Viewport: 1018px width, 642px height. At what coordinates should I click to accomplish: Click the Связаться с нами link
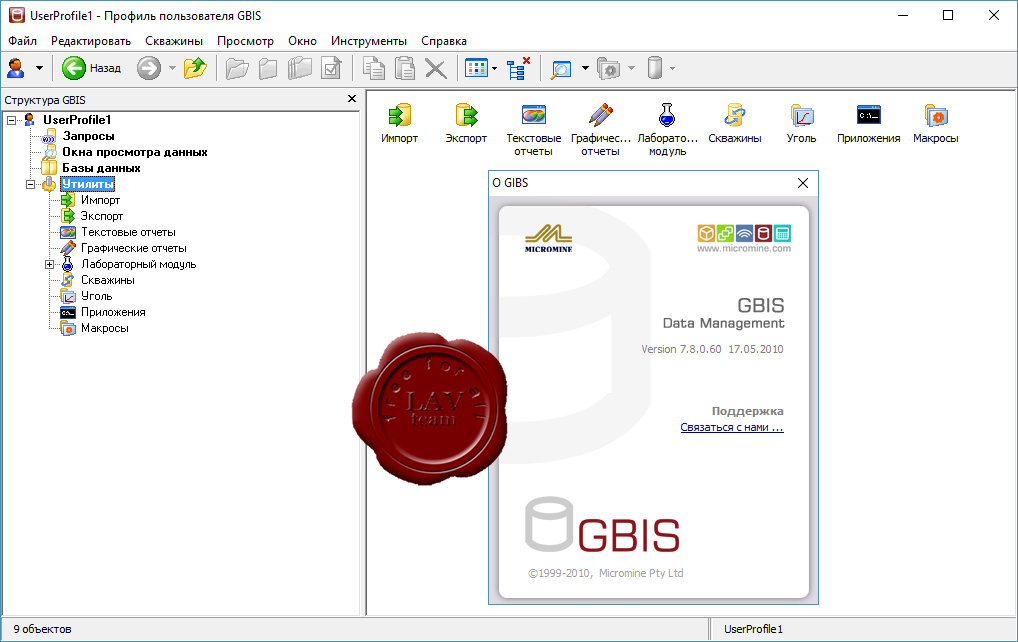pyautogui.click(x=732, y=427)
